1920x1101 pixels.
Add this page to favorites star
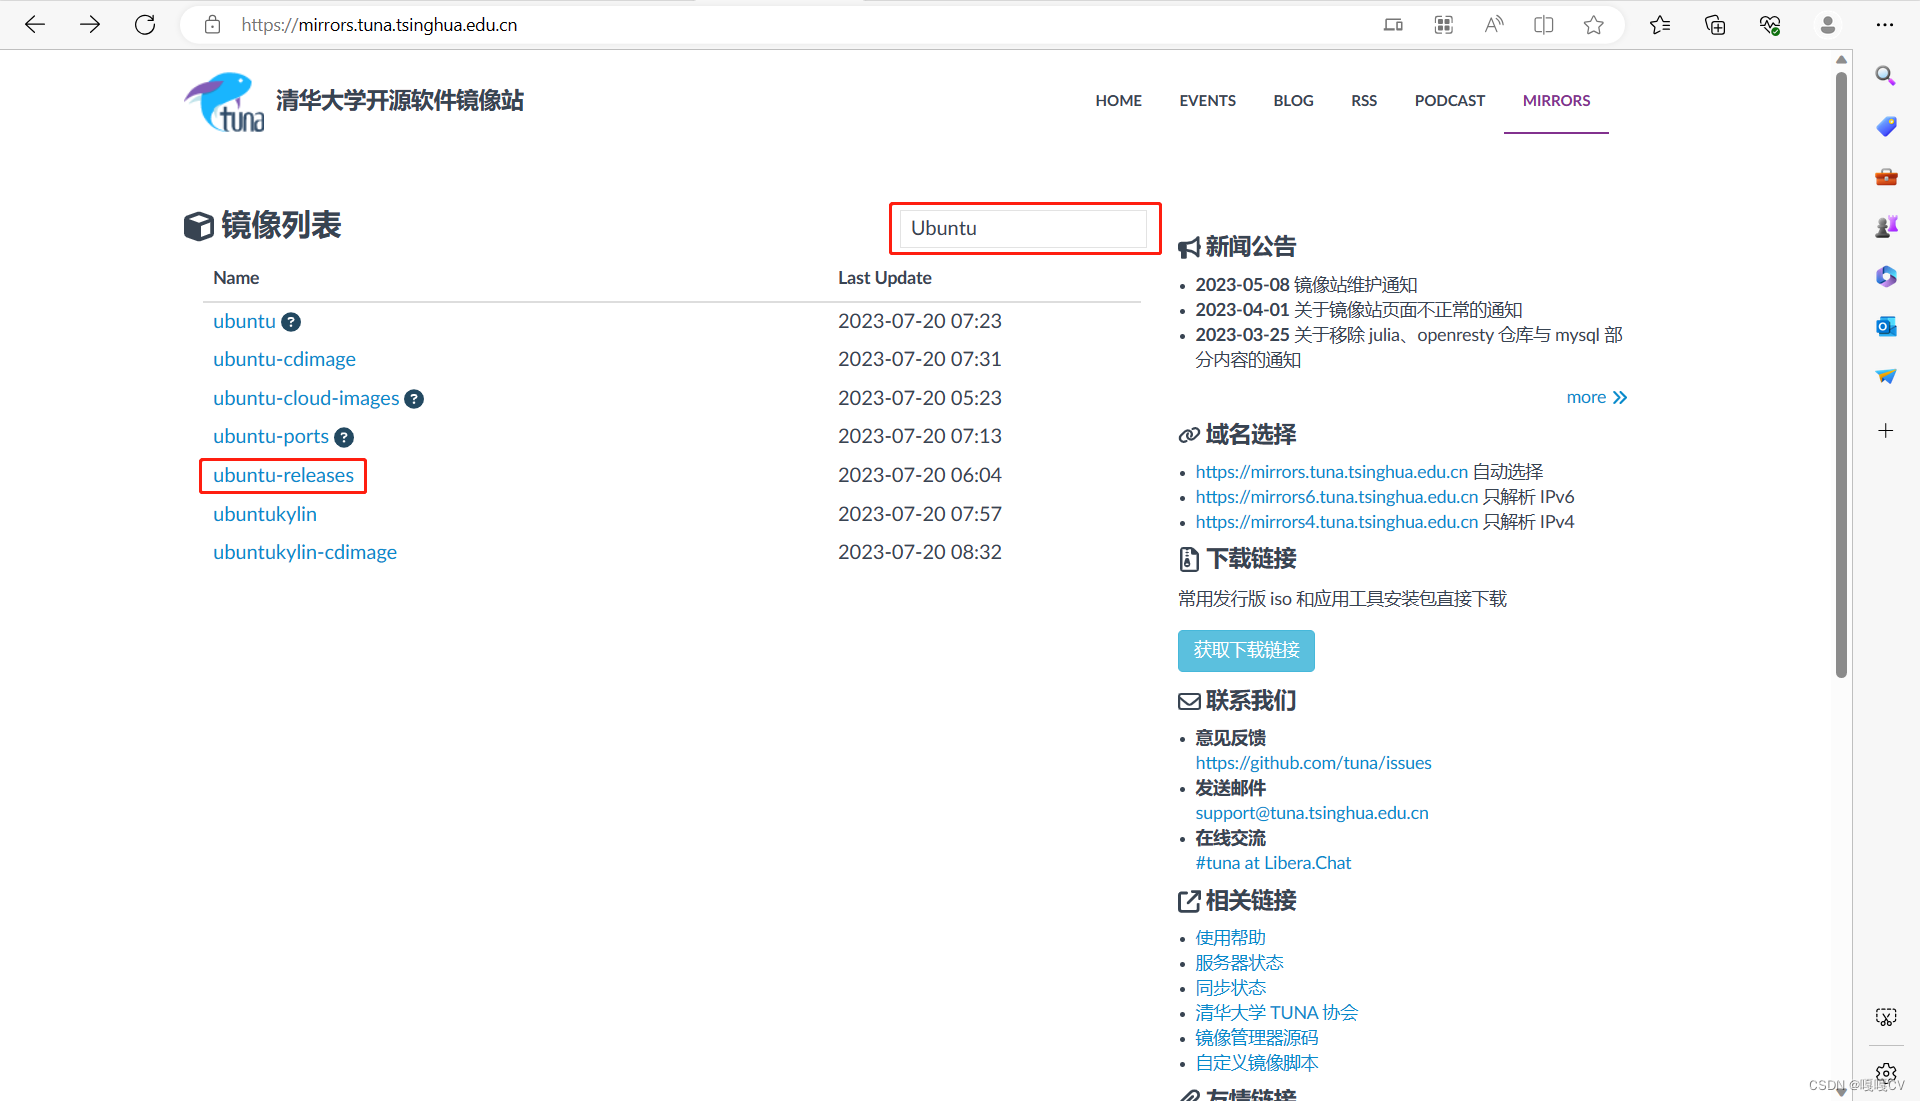point(1593,25)
